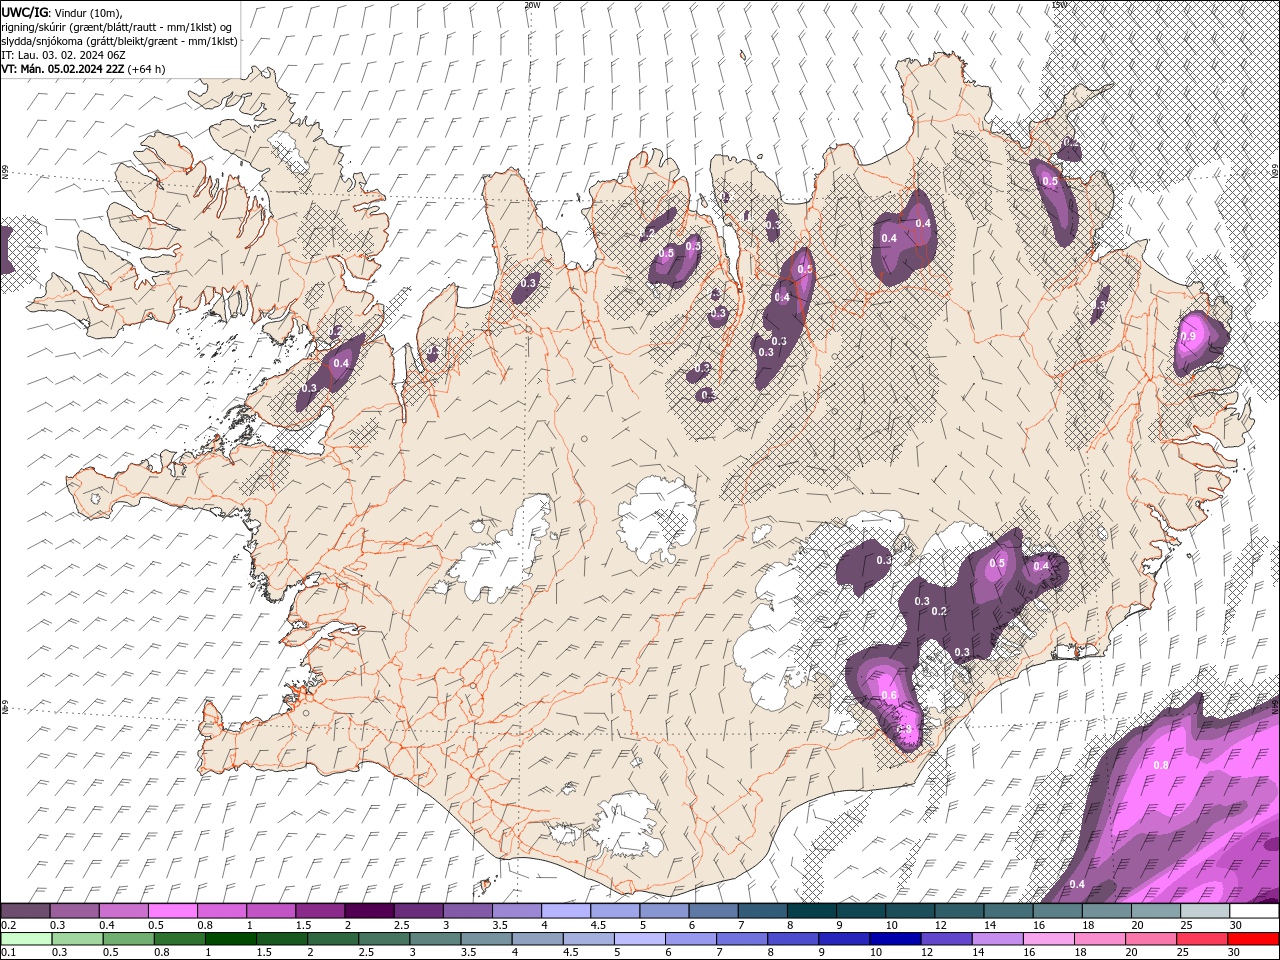Click the '3.5' label on the upper snow scale
Screen dimensions: 1280x960
pyautogui.click(x=498, y=925)
